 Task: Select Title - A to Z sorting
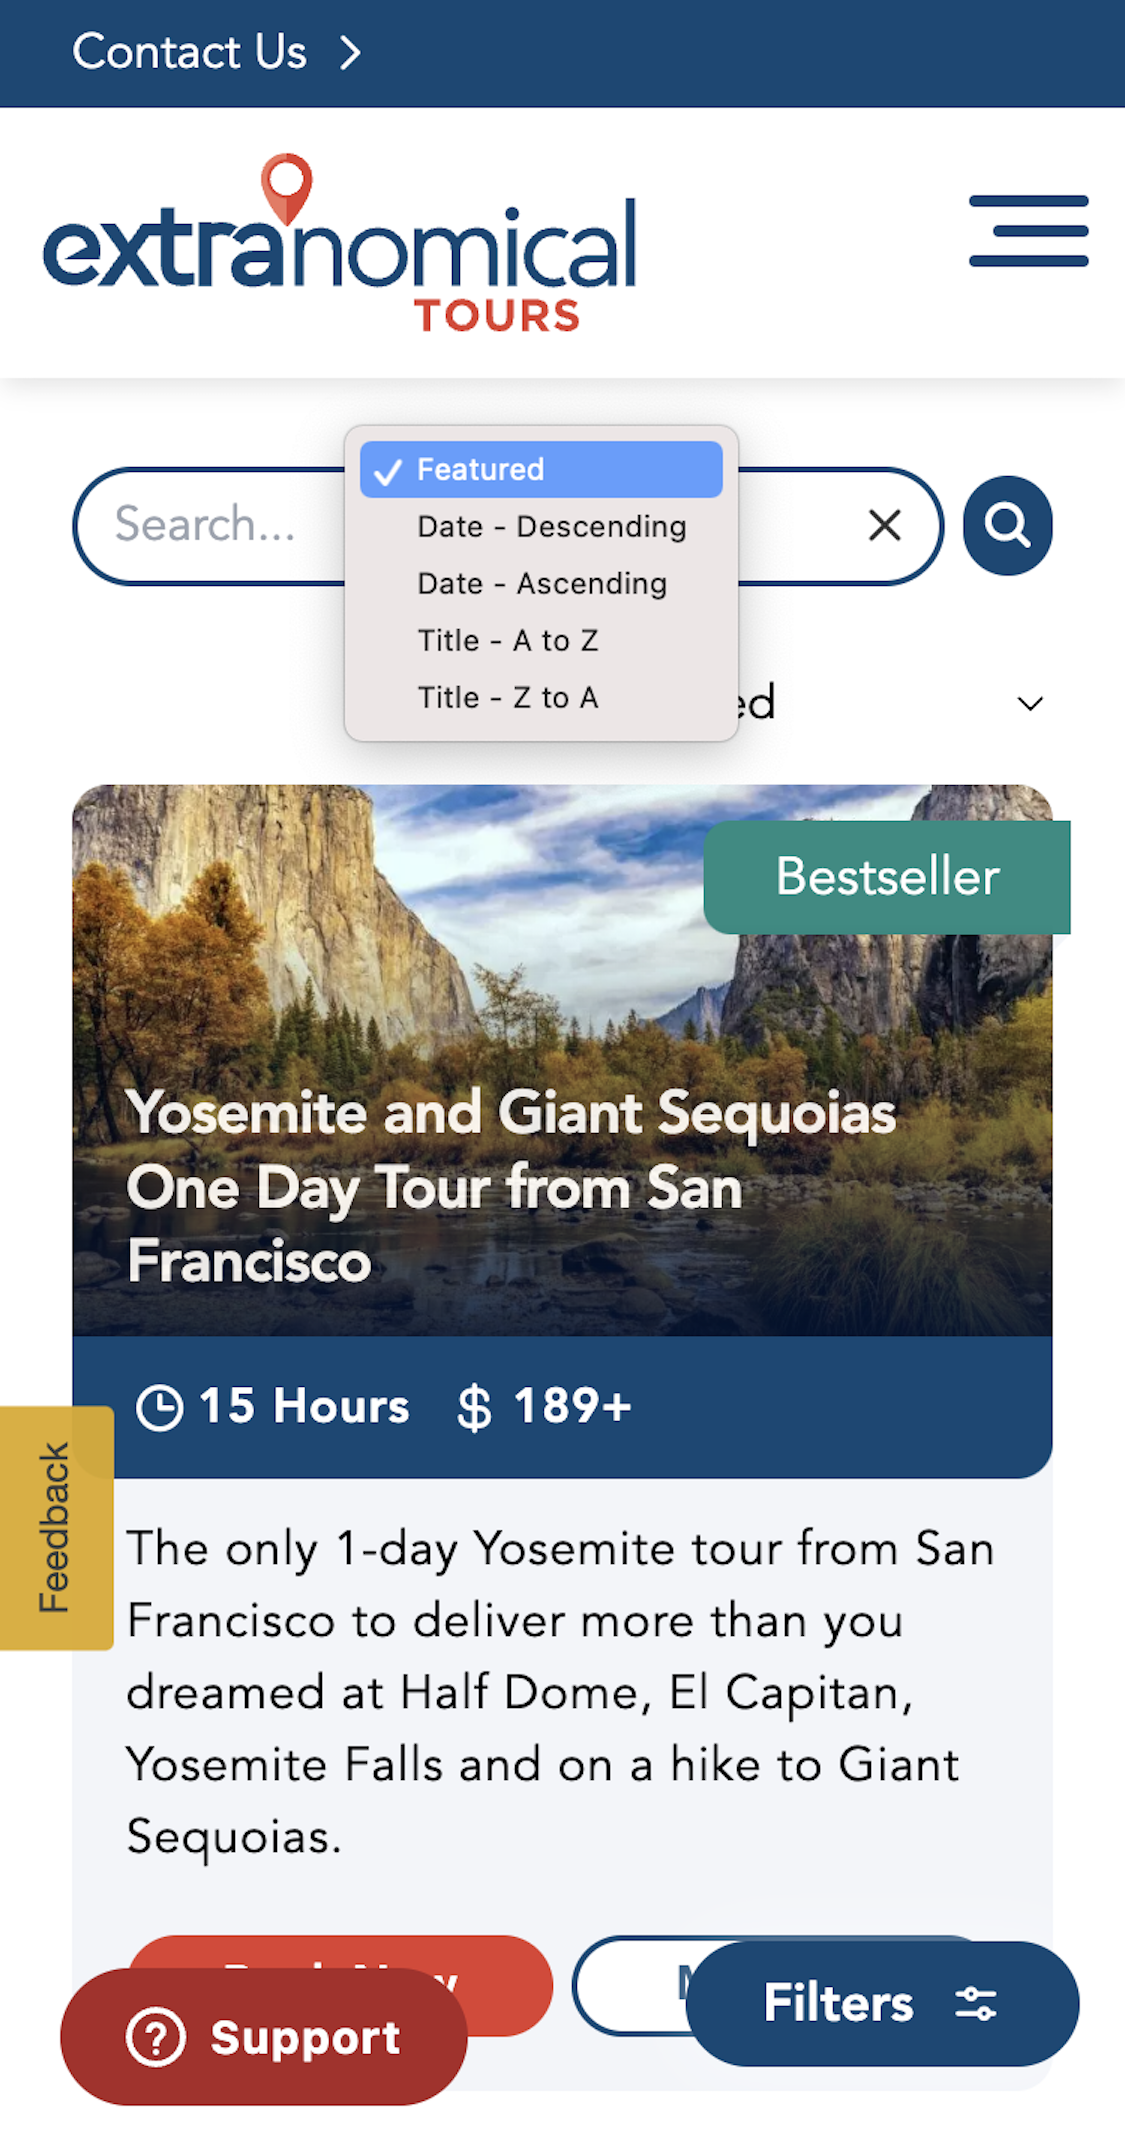[x=509, y=640]
